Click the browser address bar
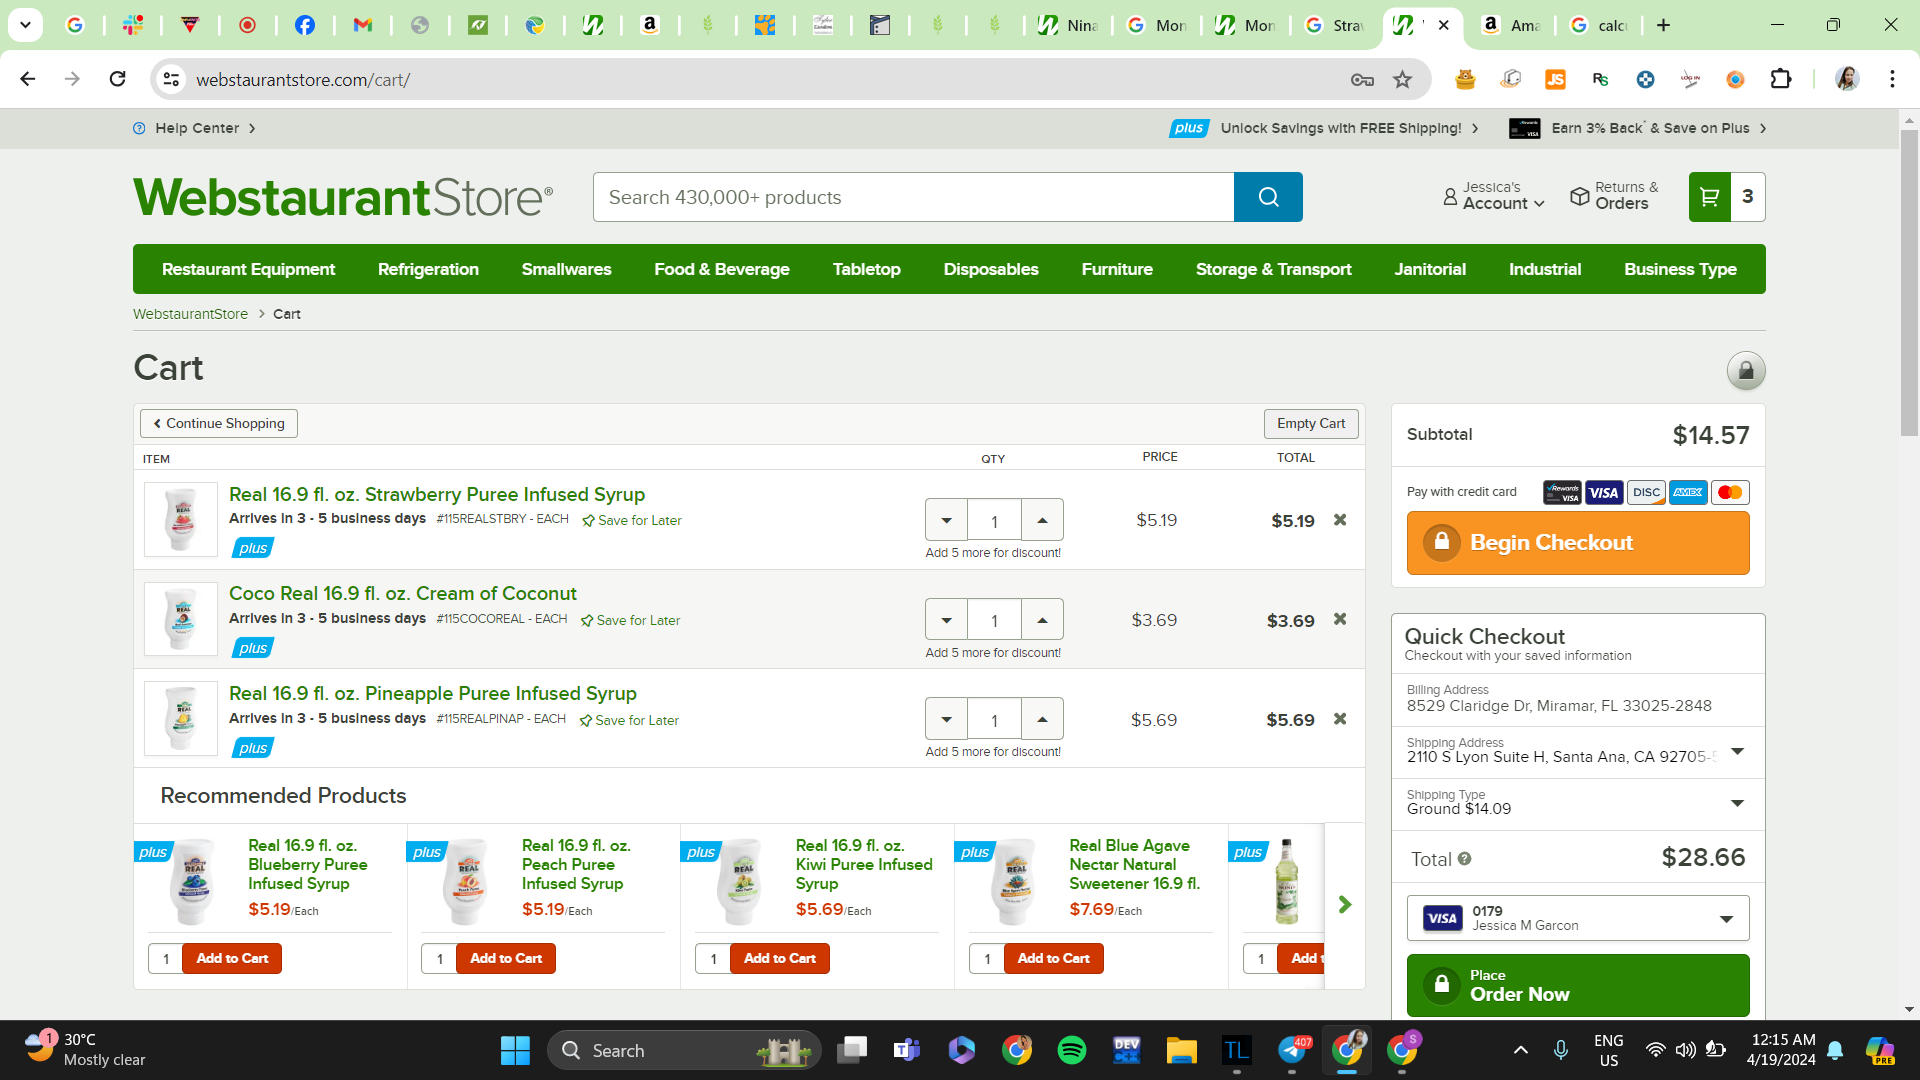1920x1080 pixels. coord(760,80)
